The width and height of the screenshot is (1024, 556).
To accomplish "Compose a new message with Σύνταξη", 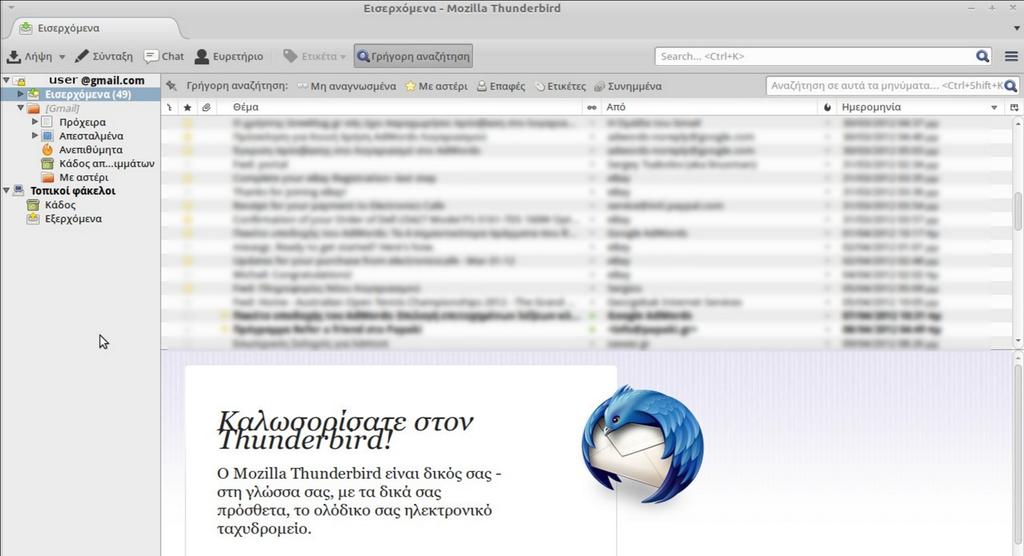I will [104, 56].
